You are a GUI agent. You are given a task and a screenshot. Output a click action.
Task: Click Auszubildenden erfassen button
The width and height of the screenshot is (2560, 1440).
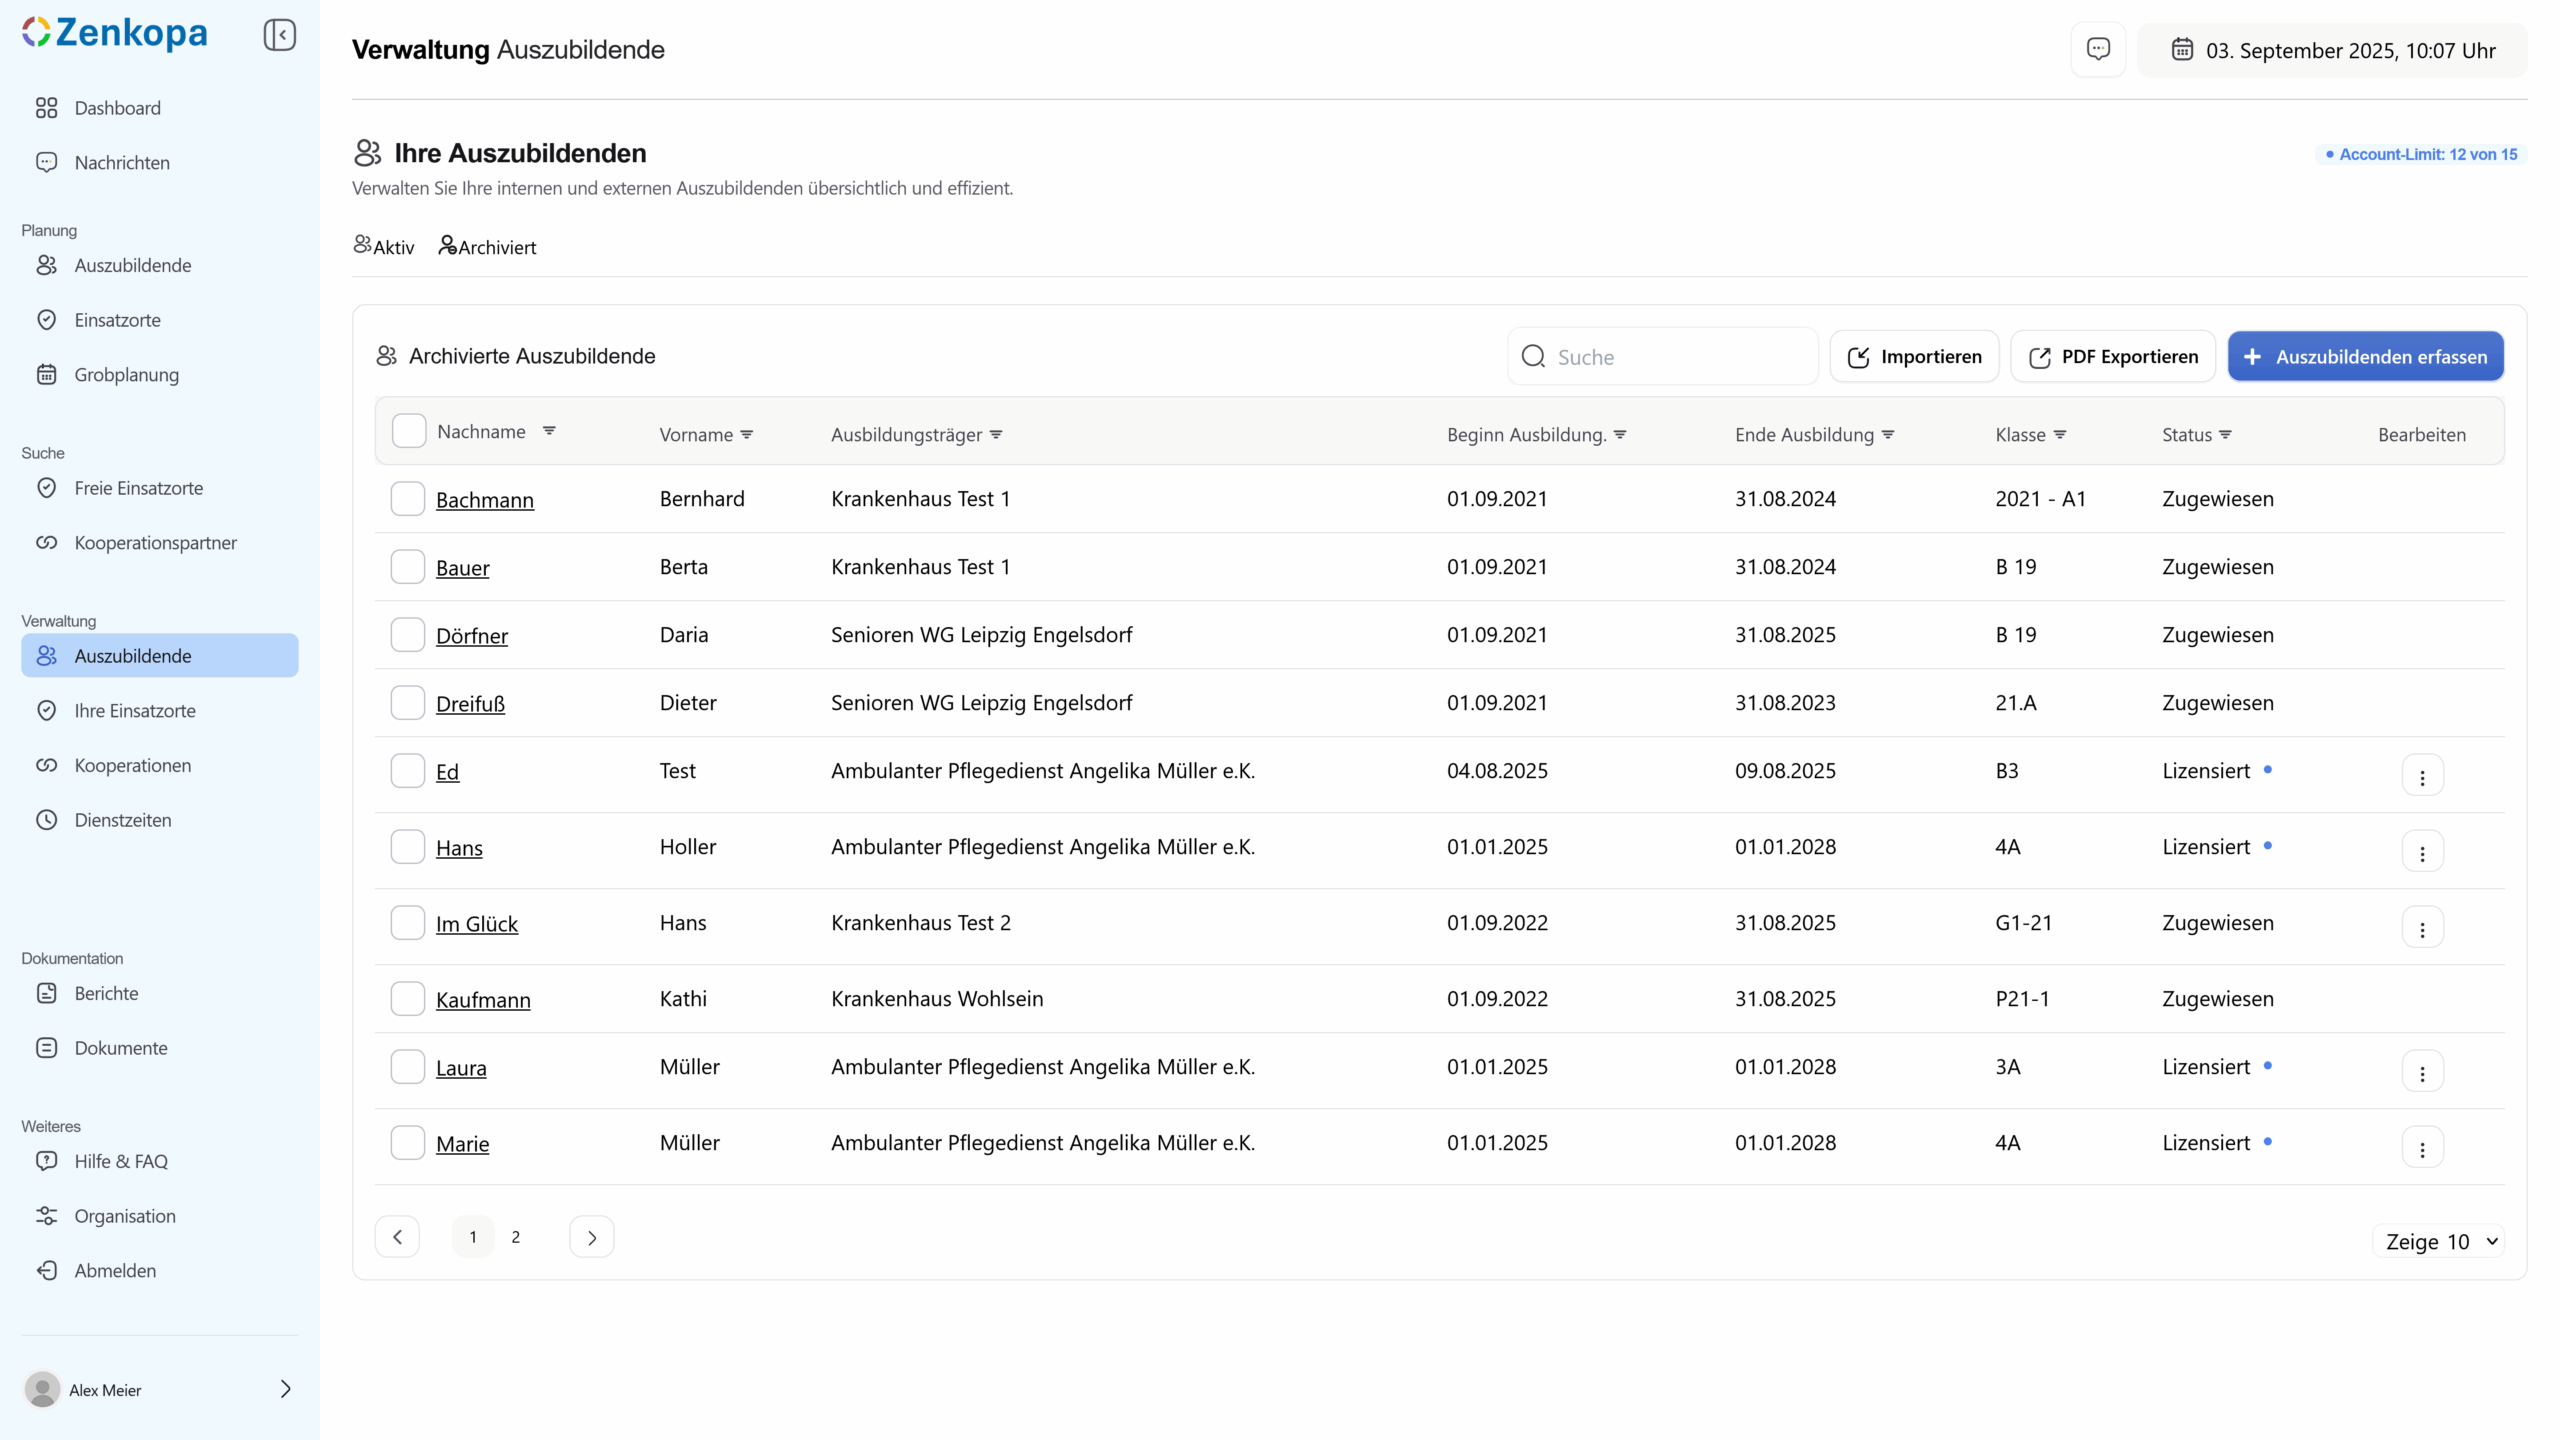coord(2365,357)
